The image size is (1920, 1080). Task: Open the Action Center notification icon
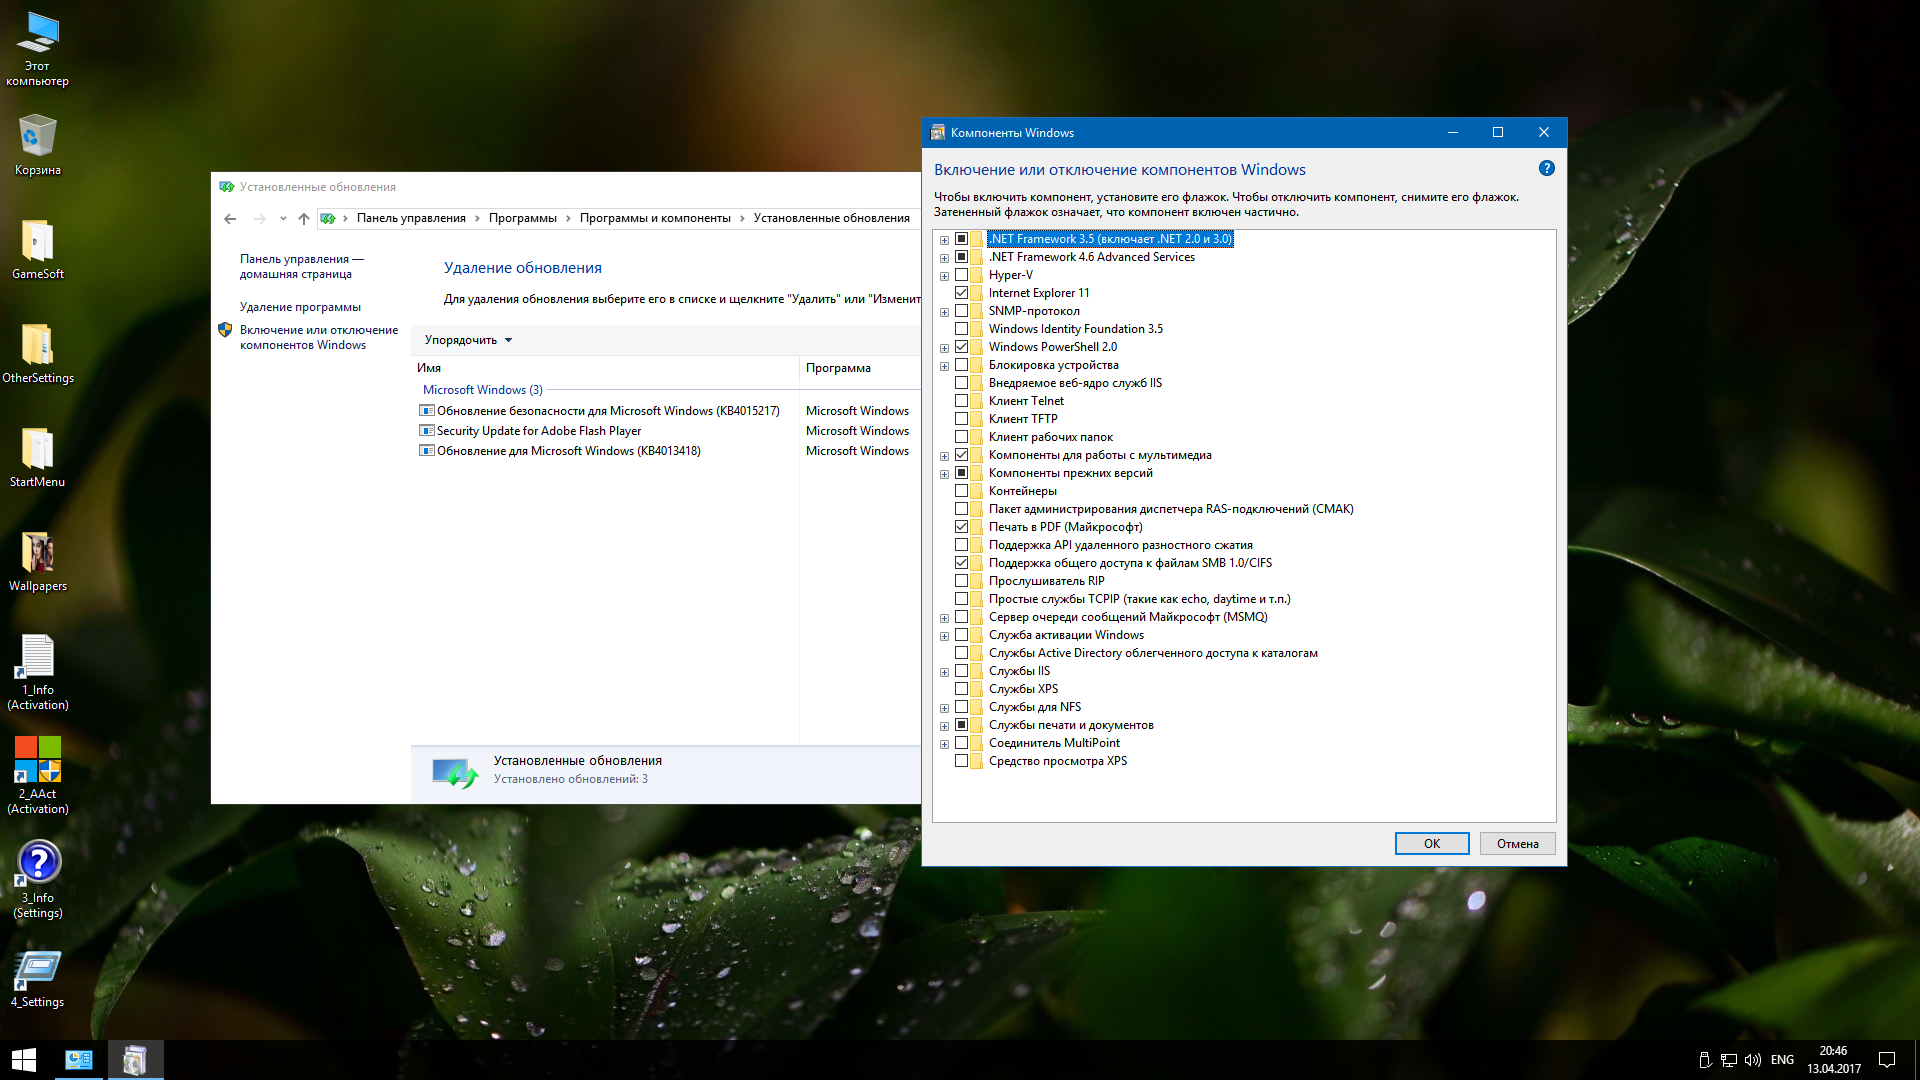coord(1887,1060)
